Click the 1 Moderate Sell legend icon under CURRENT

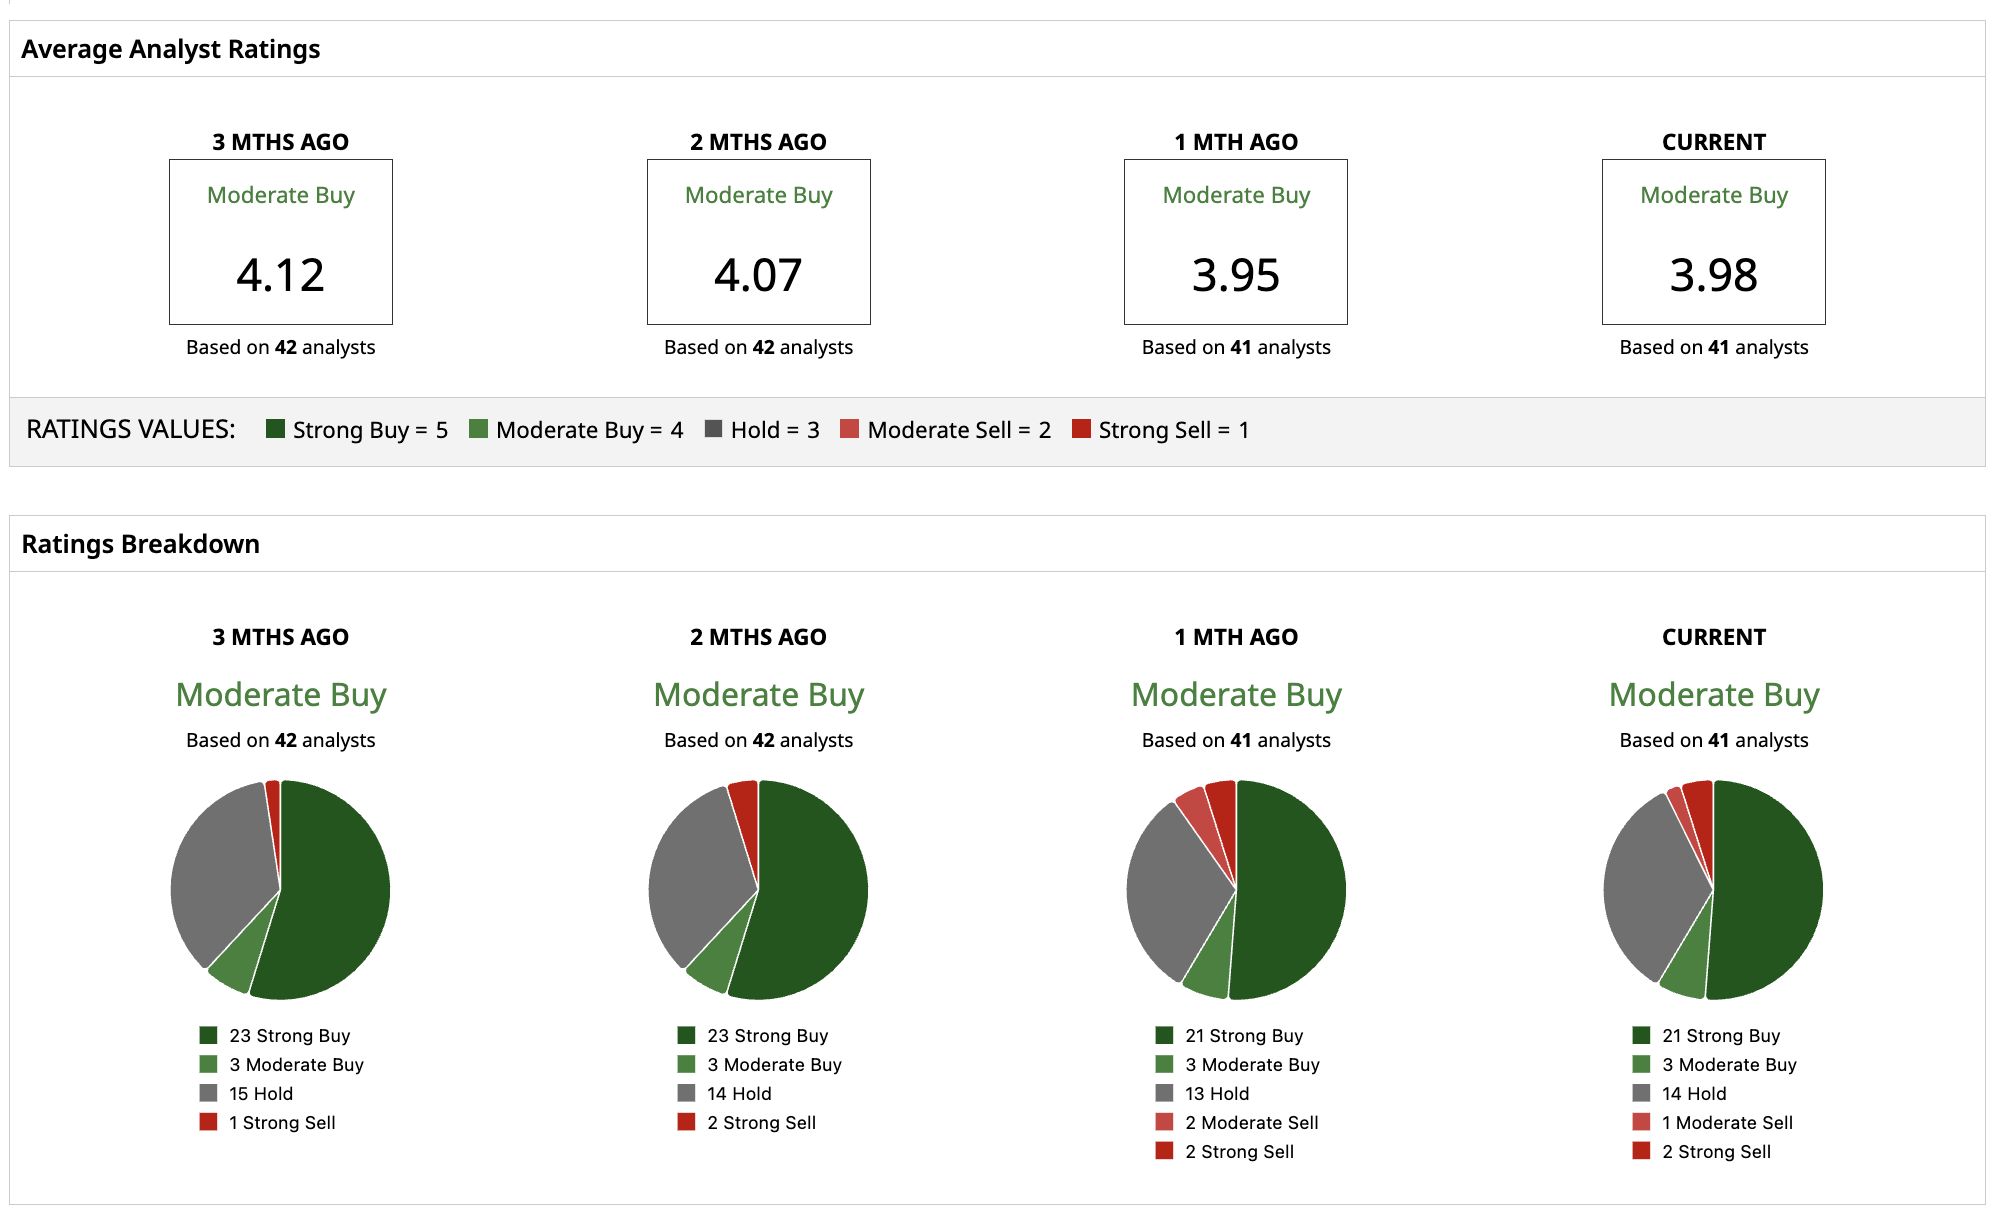pyautogui.click(x=1641, y=1122)
